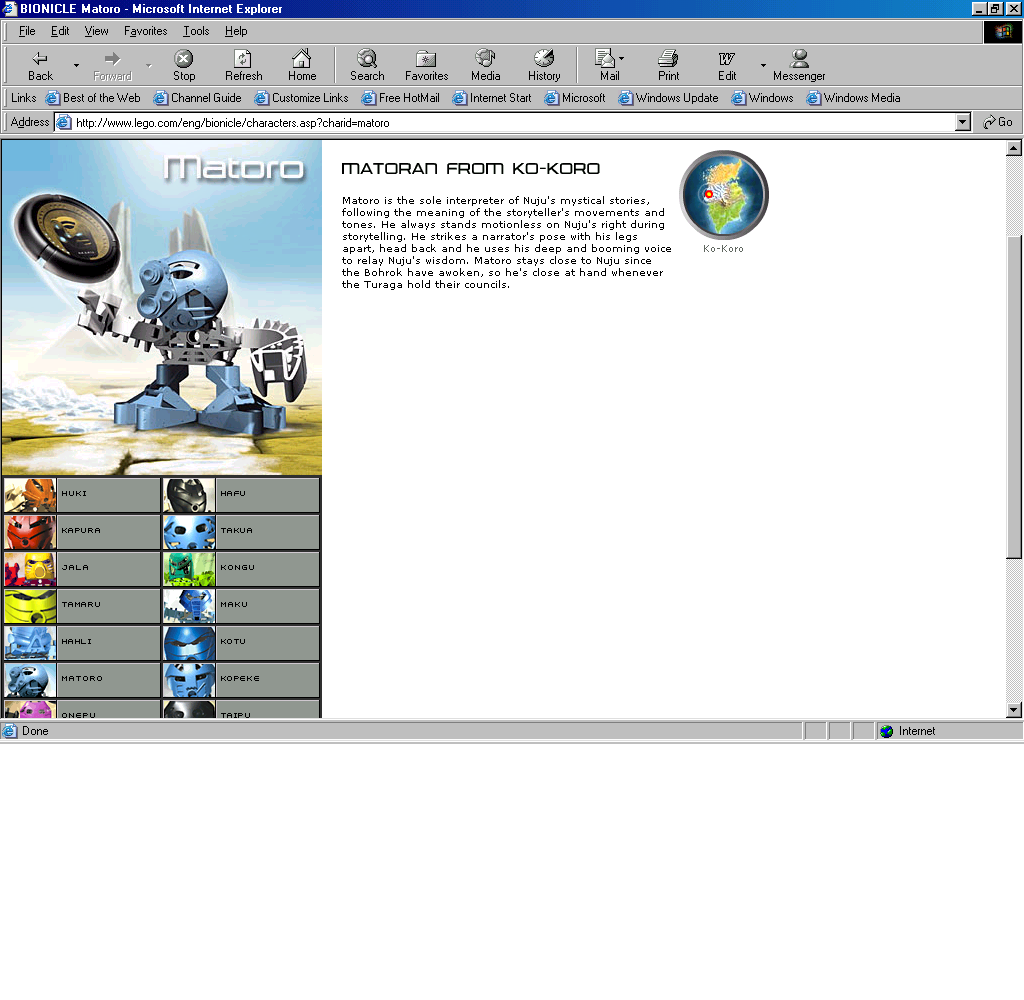Open the File menu

pyautogui.click(x=27, y=31)
